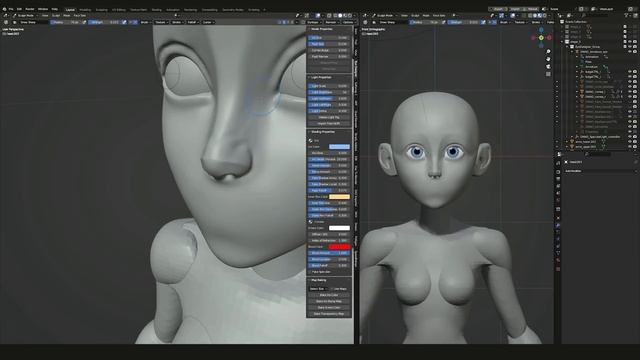Expand the Falloff settings popover
The image size is (640, 360).
192,22
